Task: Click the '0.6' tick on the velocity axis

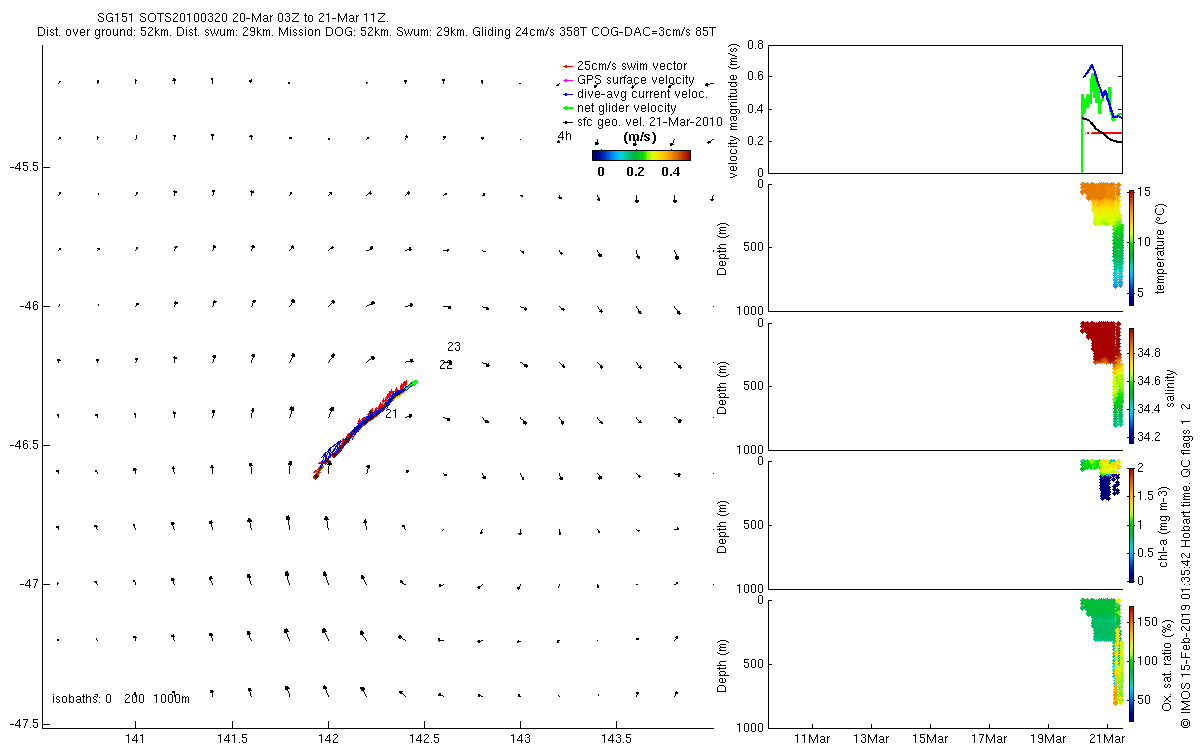Action: click(756, 77)
